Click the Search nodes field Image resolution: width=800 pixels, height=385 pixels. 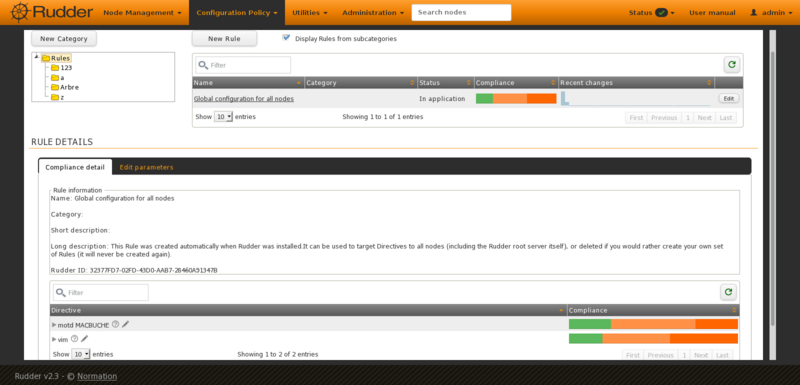(x=461, y=13)
